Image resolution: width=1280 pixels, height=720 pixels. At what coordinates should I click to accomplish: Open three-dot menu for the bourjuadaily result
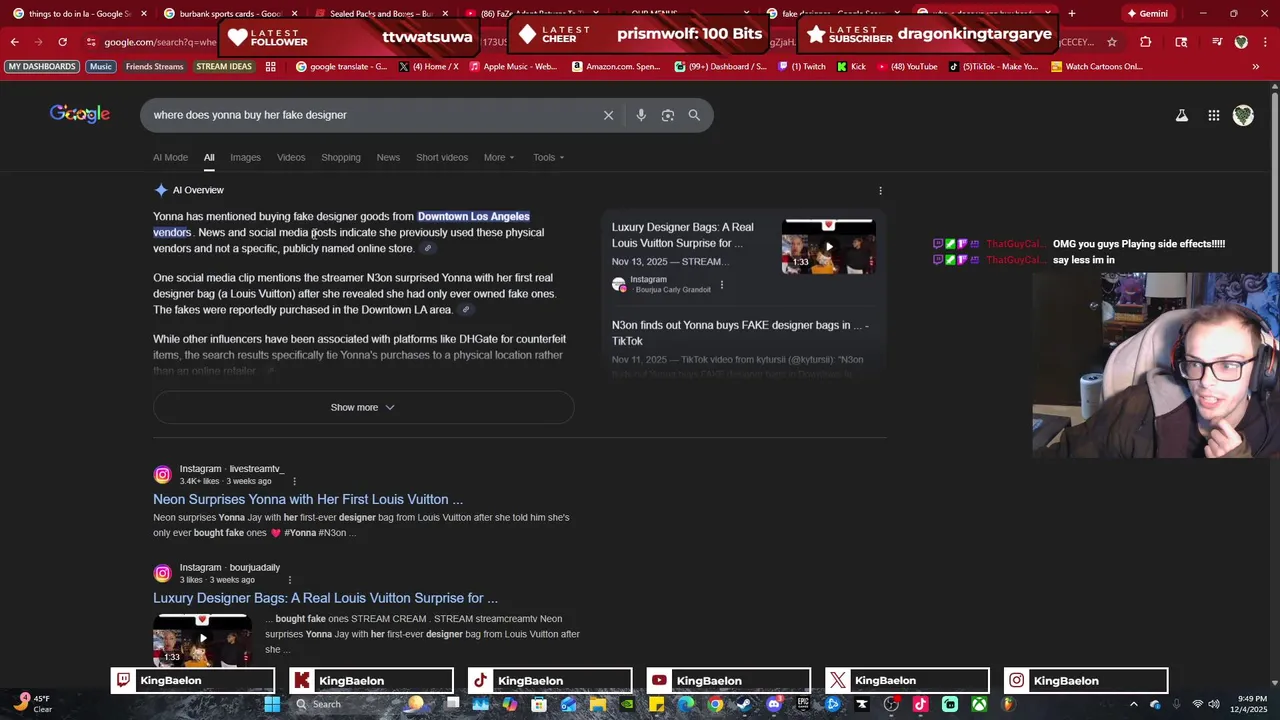point(290,580)
